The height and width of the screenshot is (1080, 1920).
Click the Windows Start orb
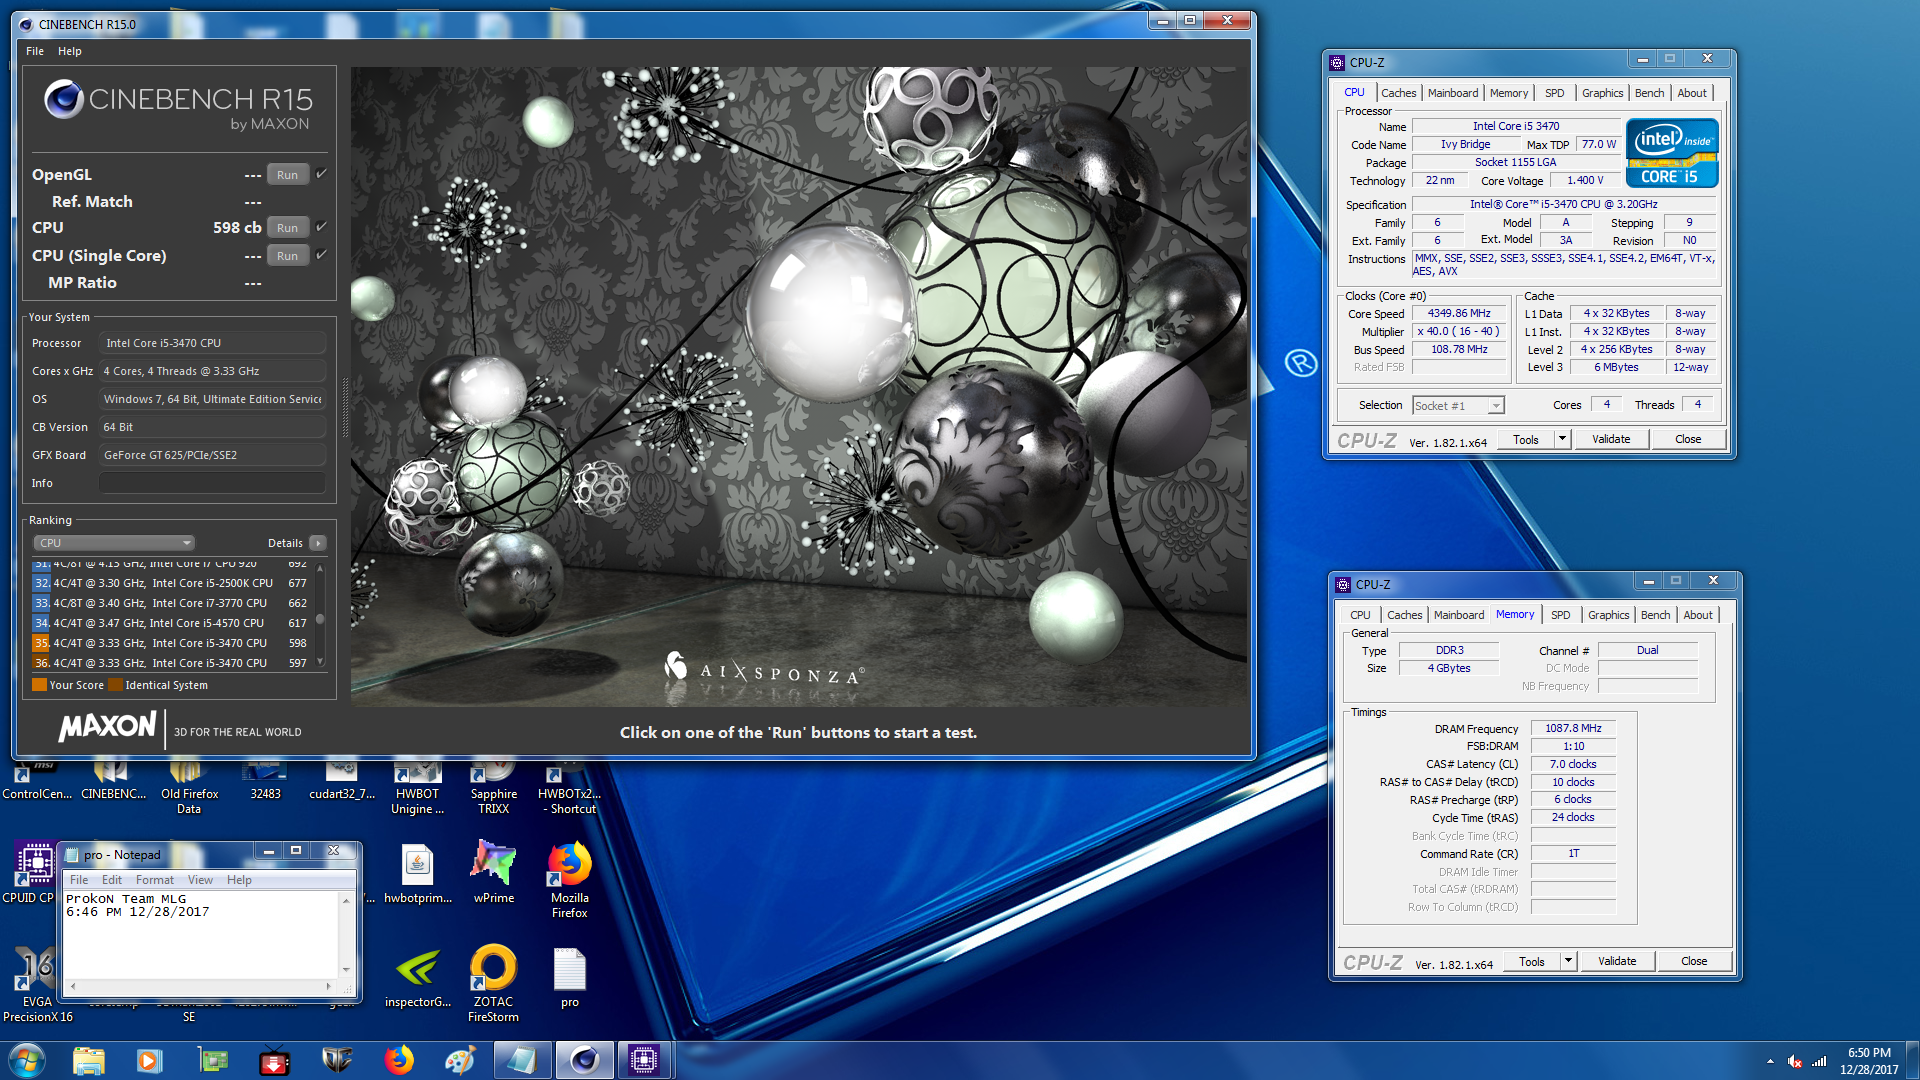click(x=27, y=1060)
